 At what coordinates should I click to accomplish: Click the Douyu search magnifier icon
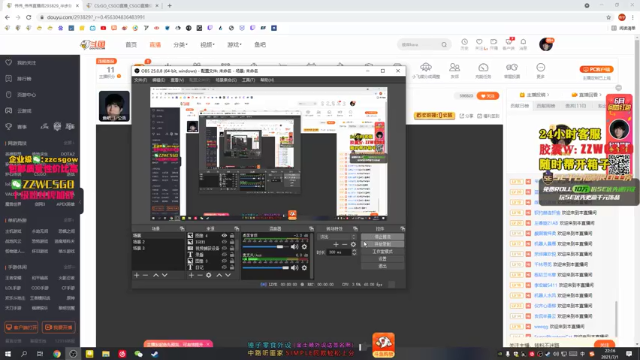(444, 44)
